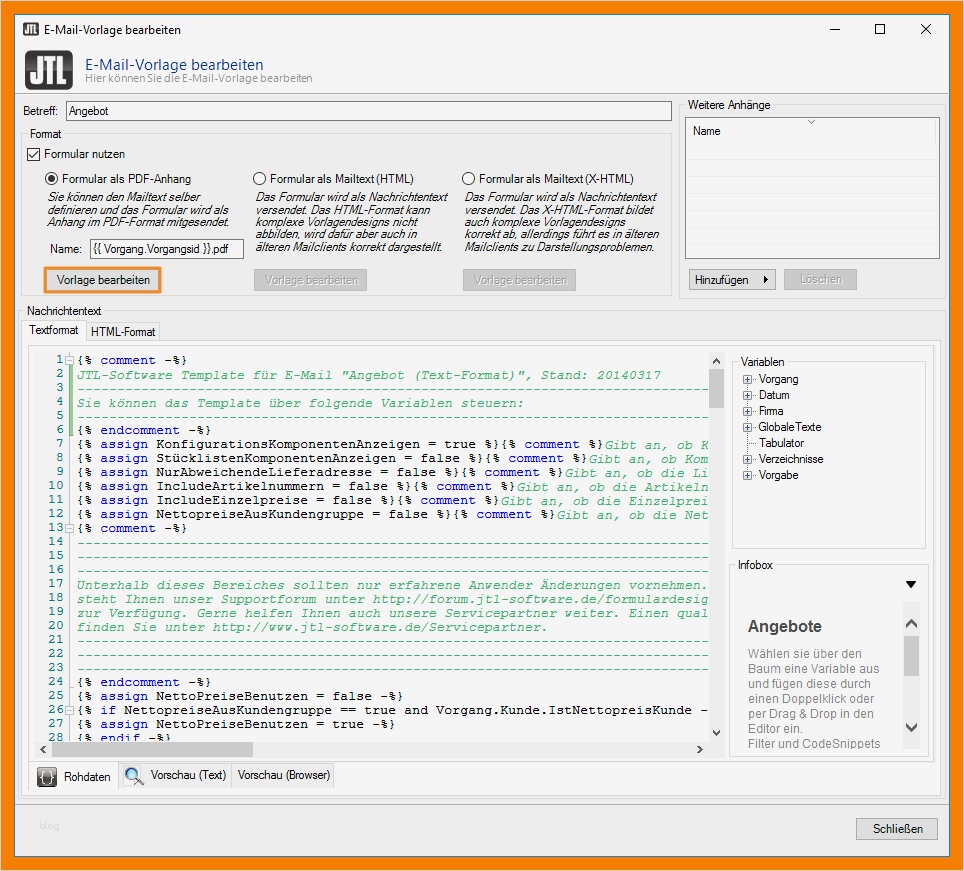The width and height of the screenshot is (964, 871).
Task: Collapse code fold marker at line 26
Action: 69,710
